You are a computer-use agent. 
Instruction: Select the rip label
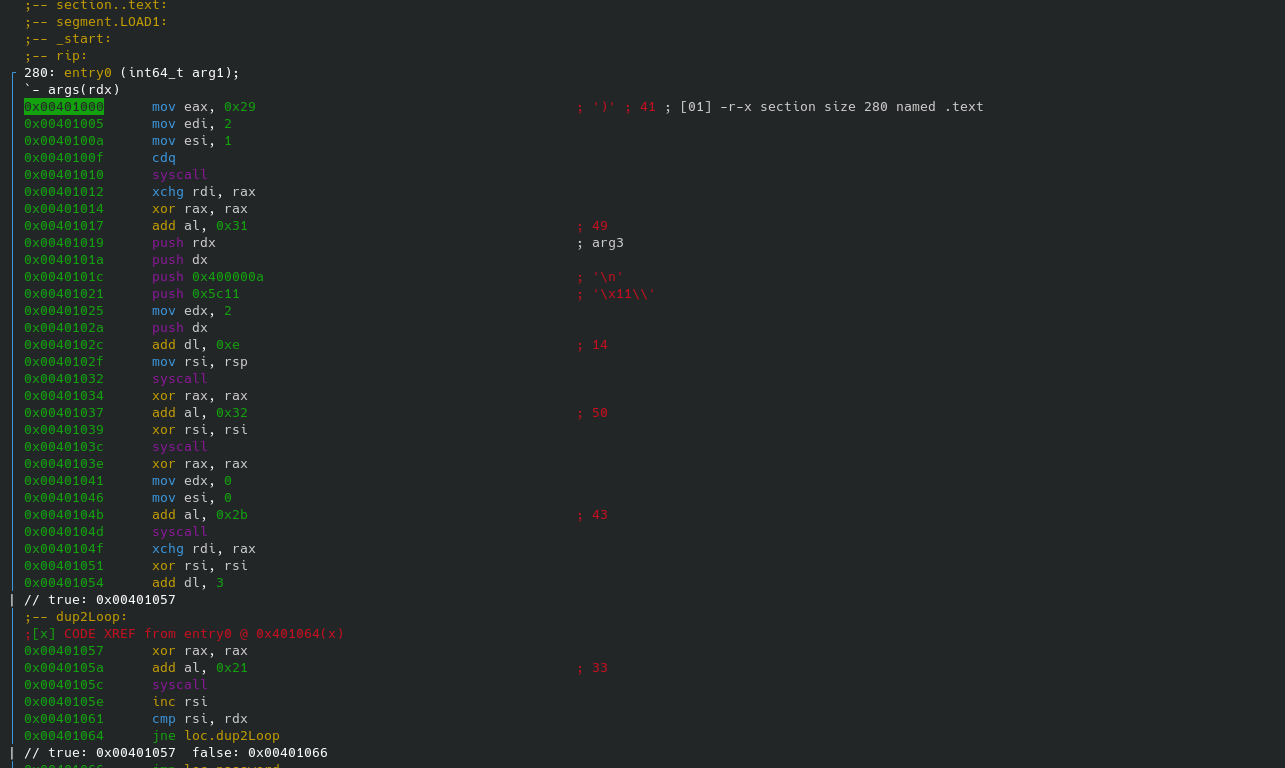pyautogui.click(x=72, y=55)
